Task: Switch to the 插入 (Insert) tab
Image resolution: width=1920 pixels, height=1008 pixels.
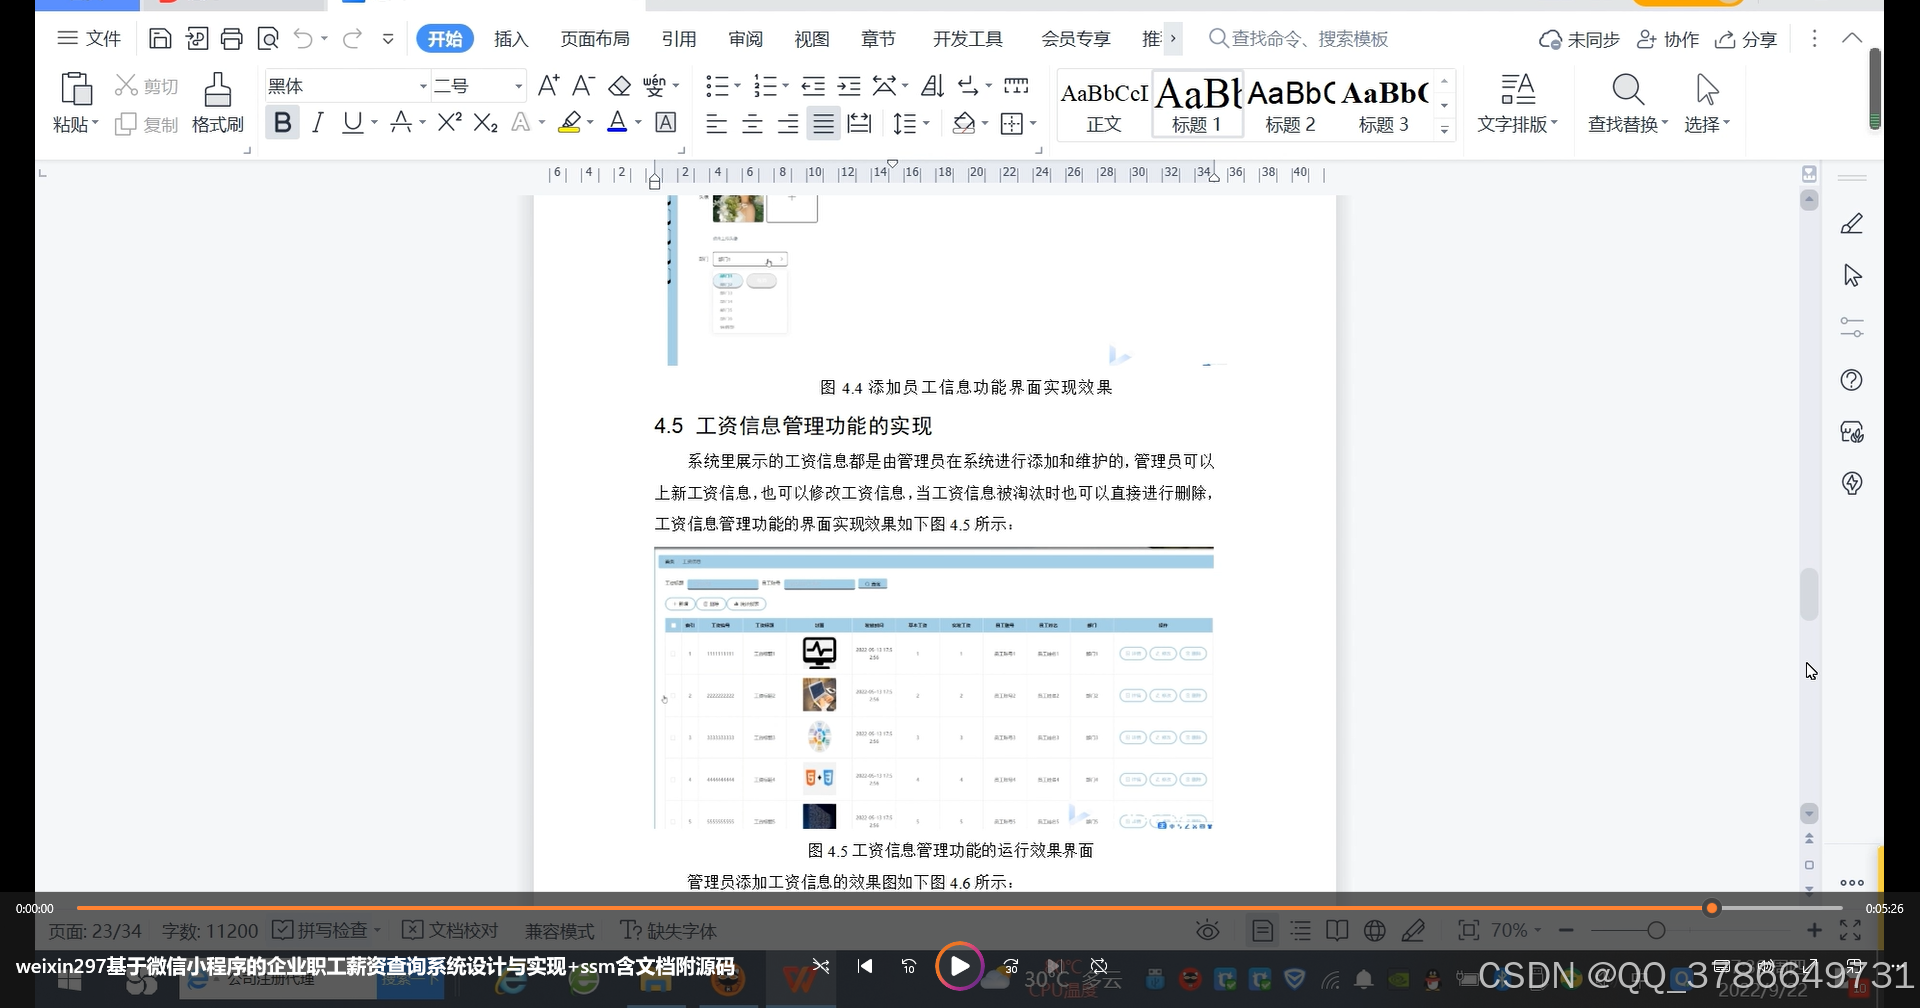Action: (x=511, y=39)
